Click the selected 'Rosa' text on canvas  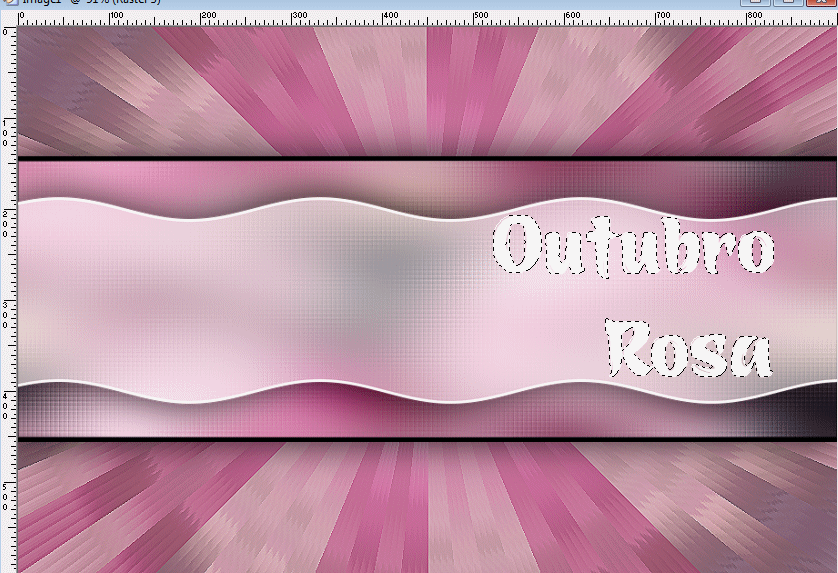[688, 348]
